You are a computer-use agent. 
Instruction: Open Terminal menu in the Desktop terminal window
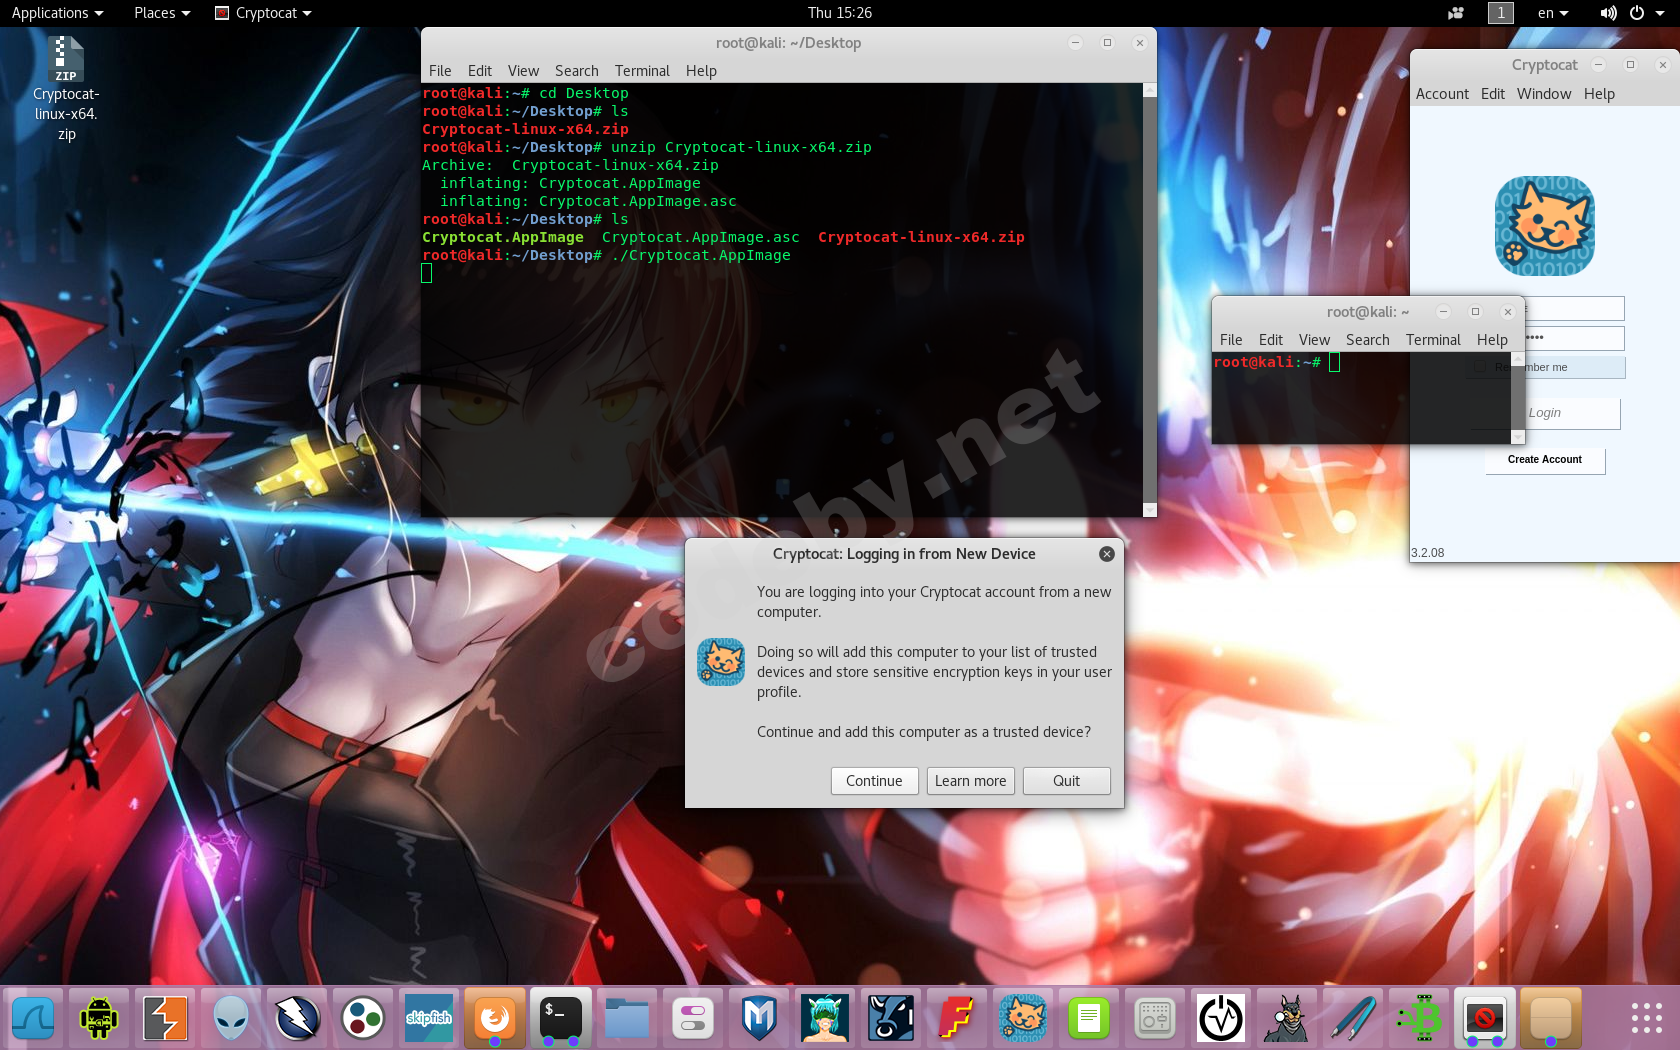[642, 71]
